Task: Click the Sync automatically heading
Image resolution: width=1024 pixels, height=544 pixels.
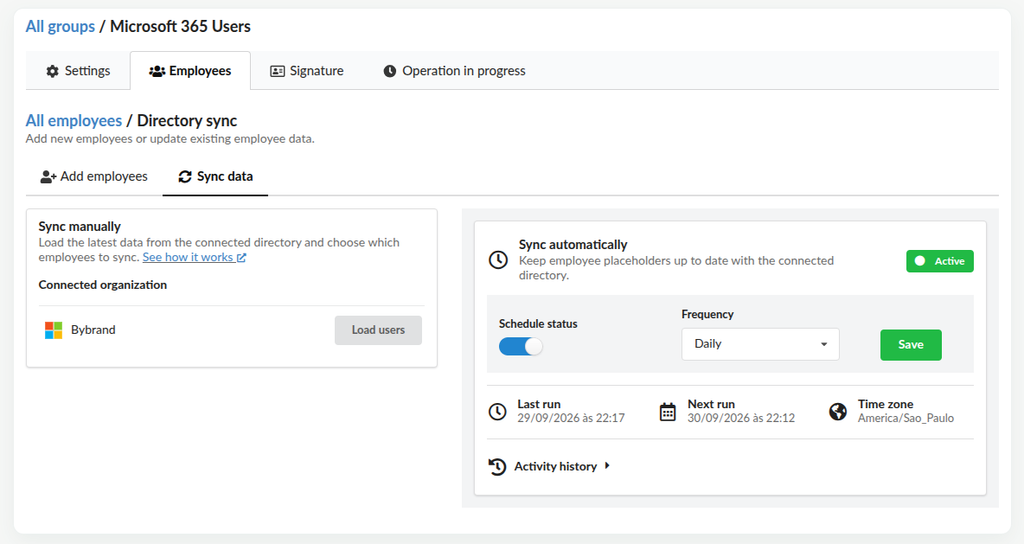Action: click(x=573, y=245)
